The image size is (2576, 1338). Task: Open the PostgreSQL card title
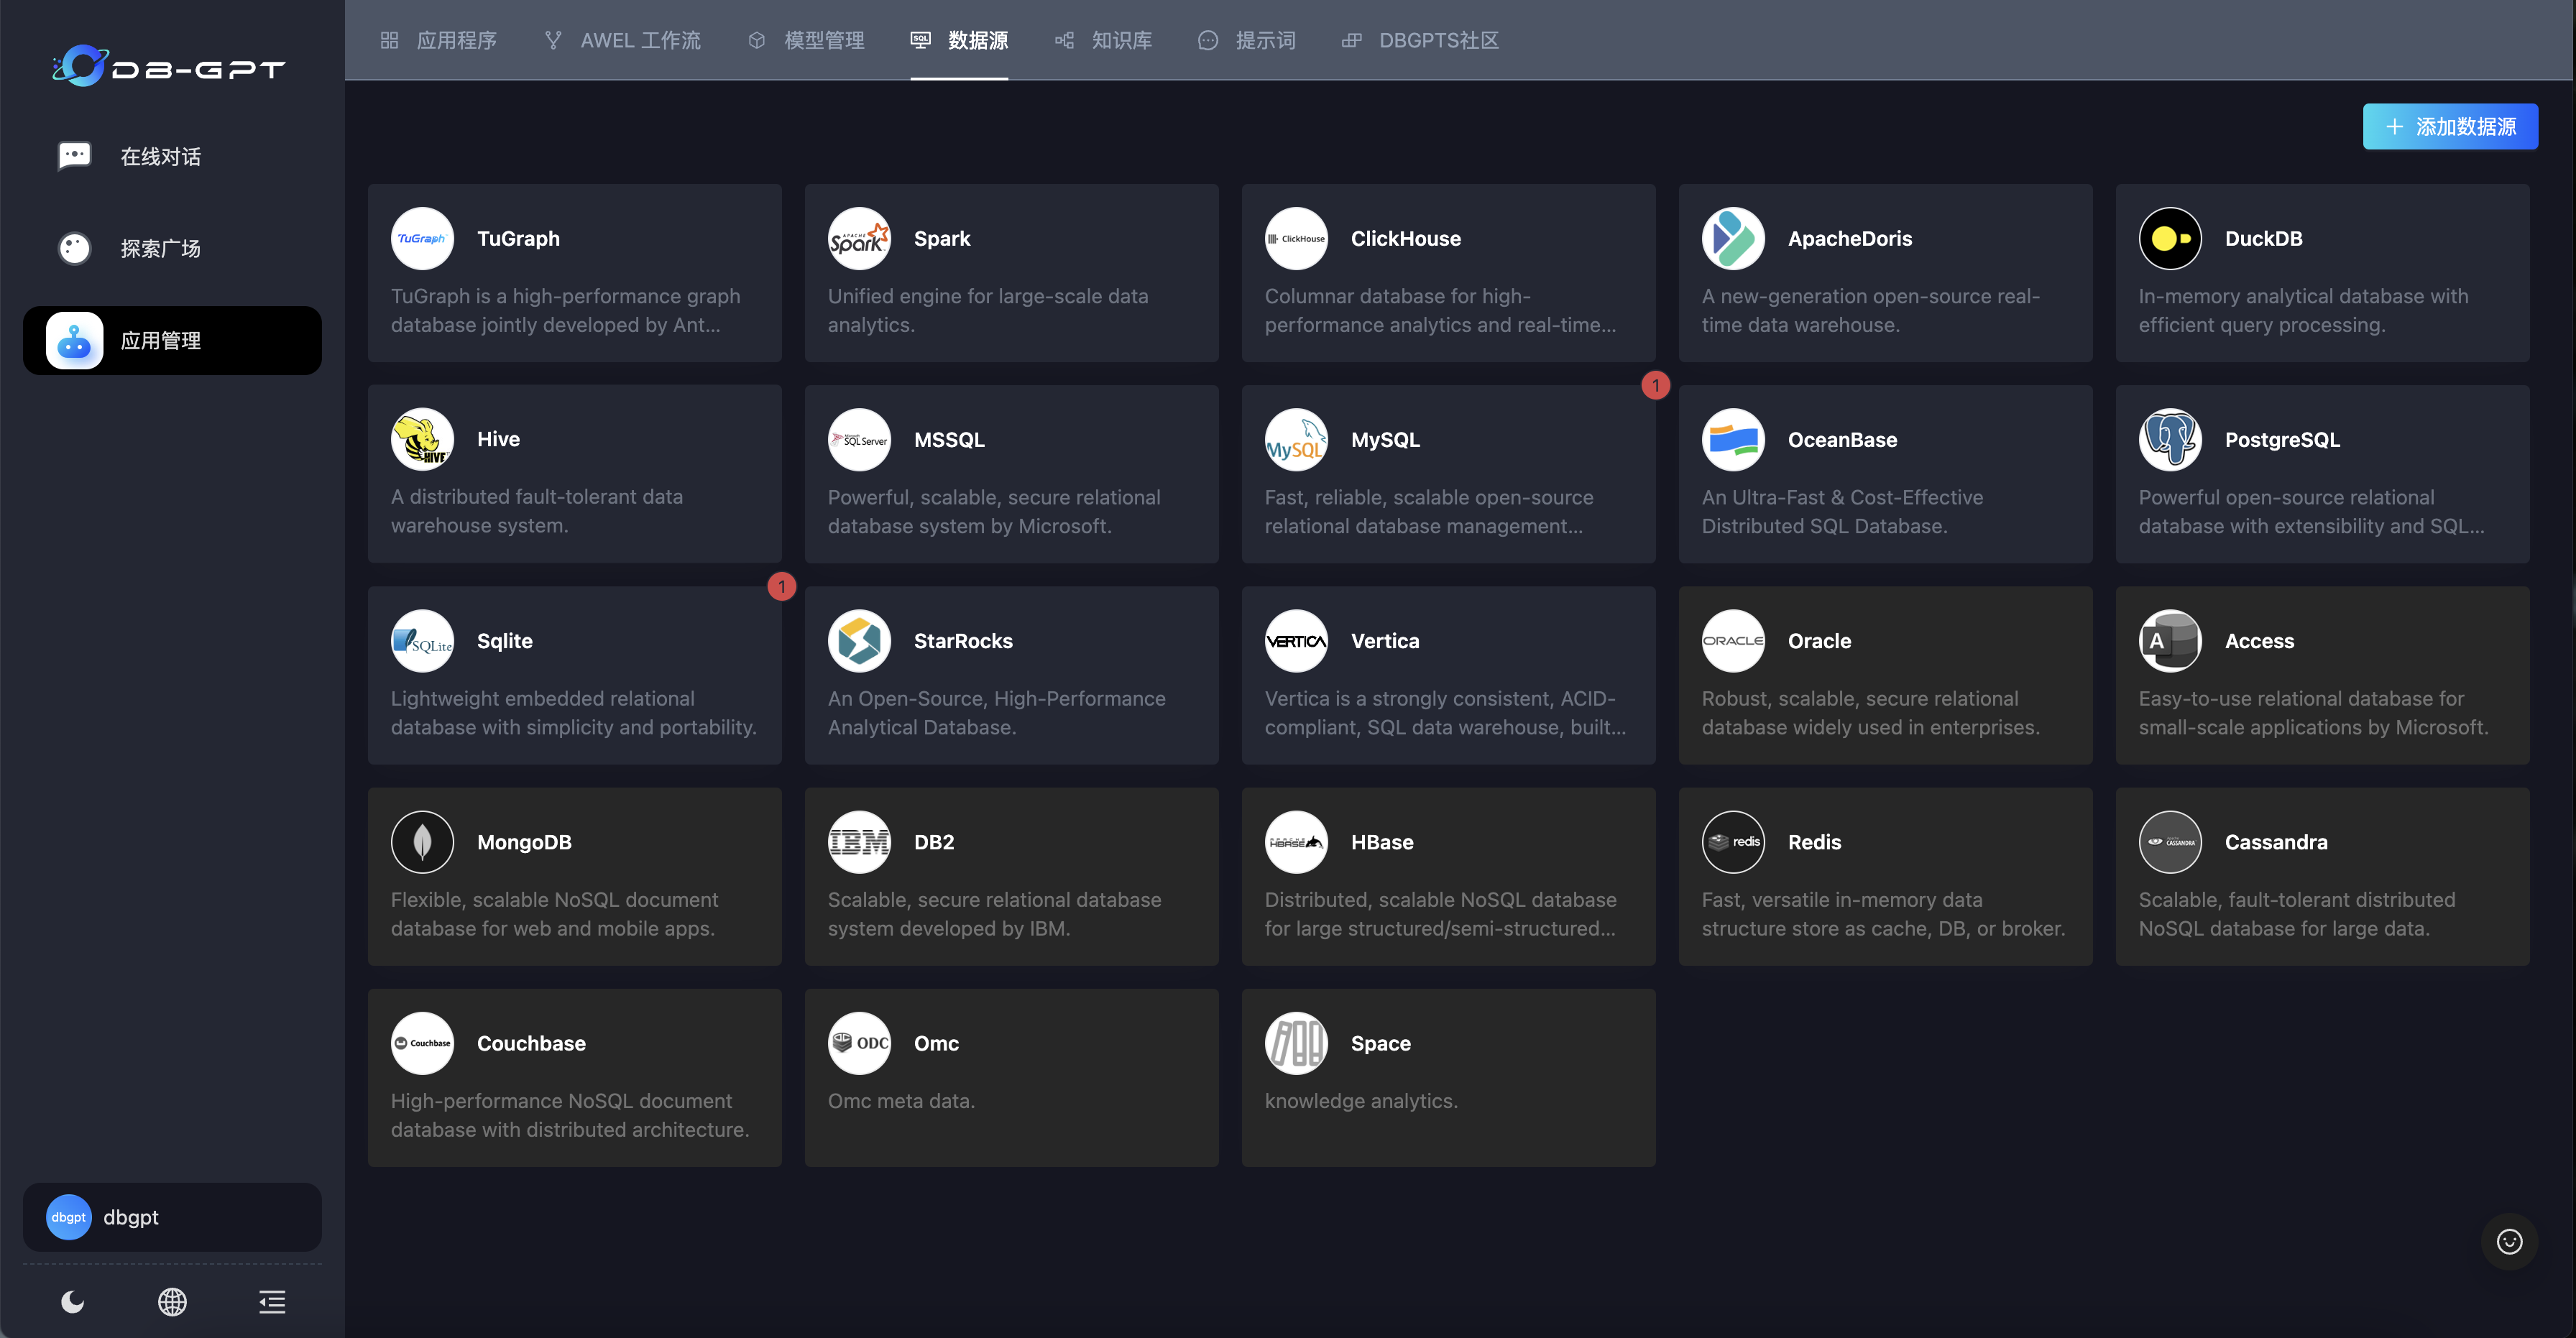[2282, 439]
